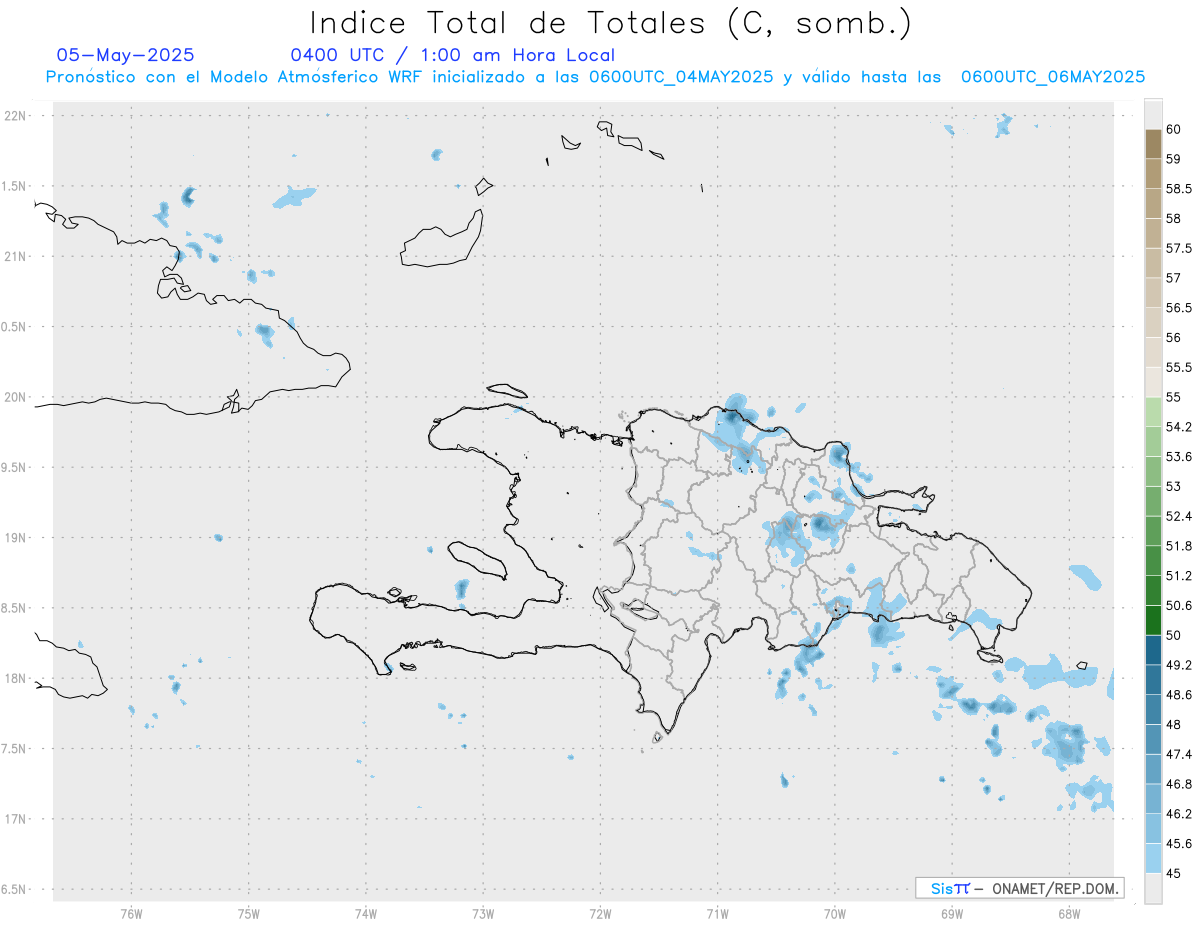This screenshot has width=1200, height=927.
Task: Click the '55' colorbar value
Action: (1174, 397)
